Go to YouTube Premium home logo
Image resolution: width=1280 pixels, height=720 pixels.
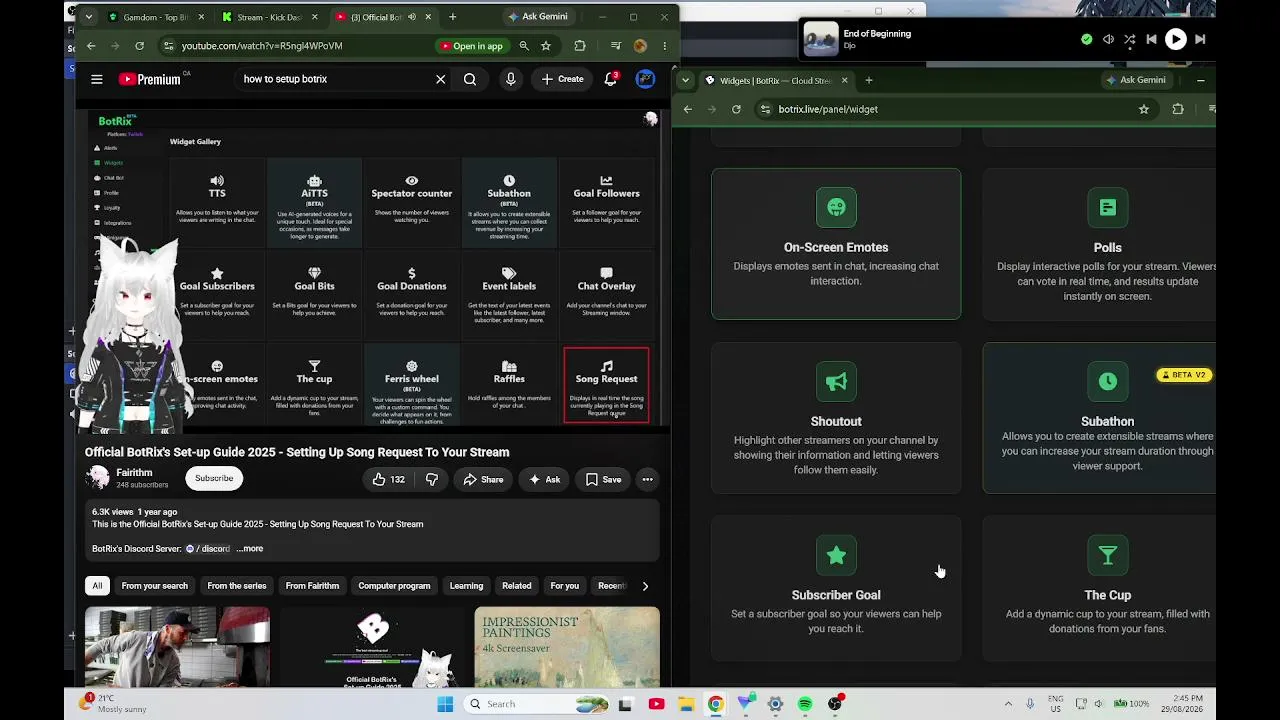coord(149,79)
